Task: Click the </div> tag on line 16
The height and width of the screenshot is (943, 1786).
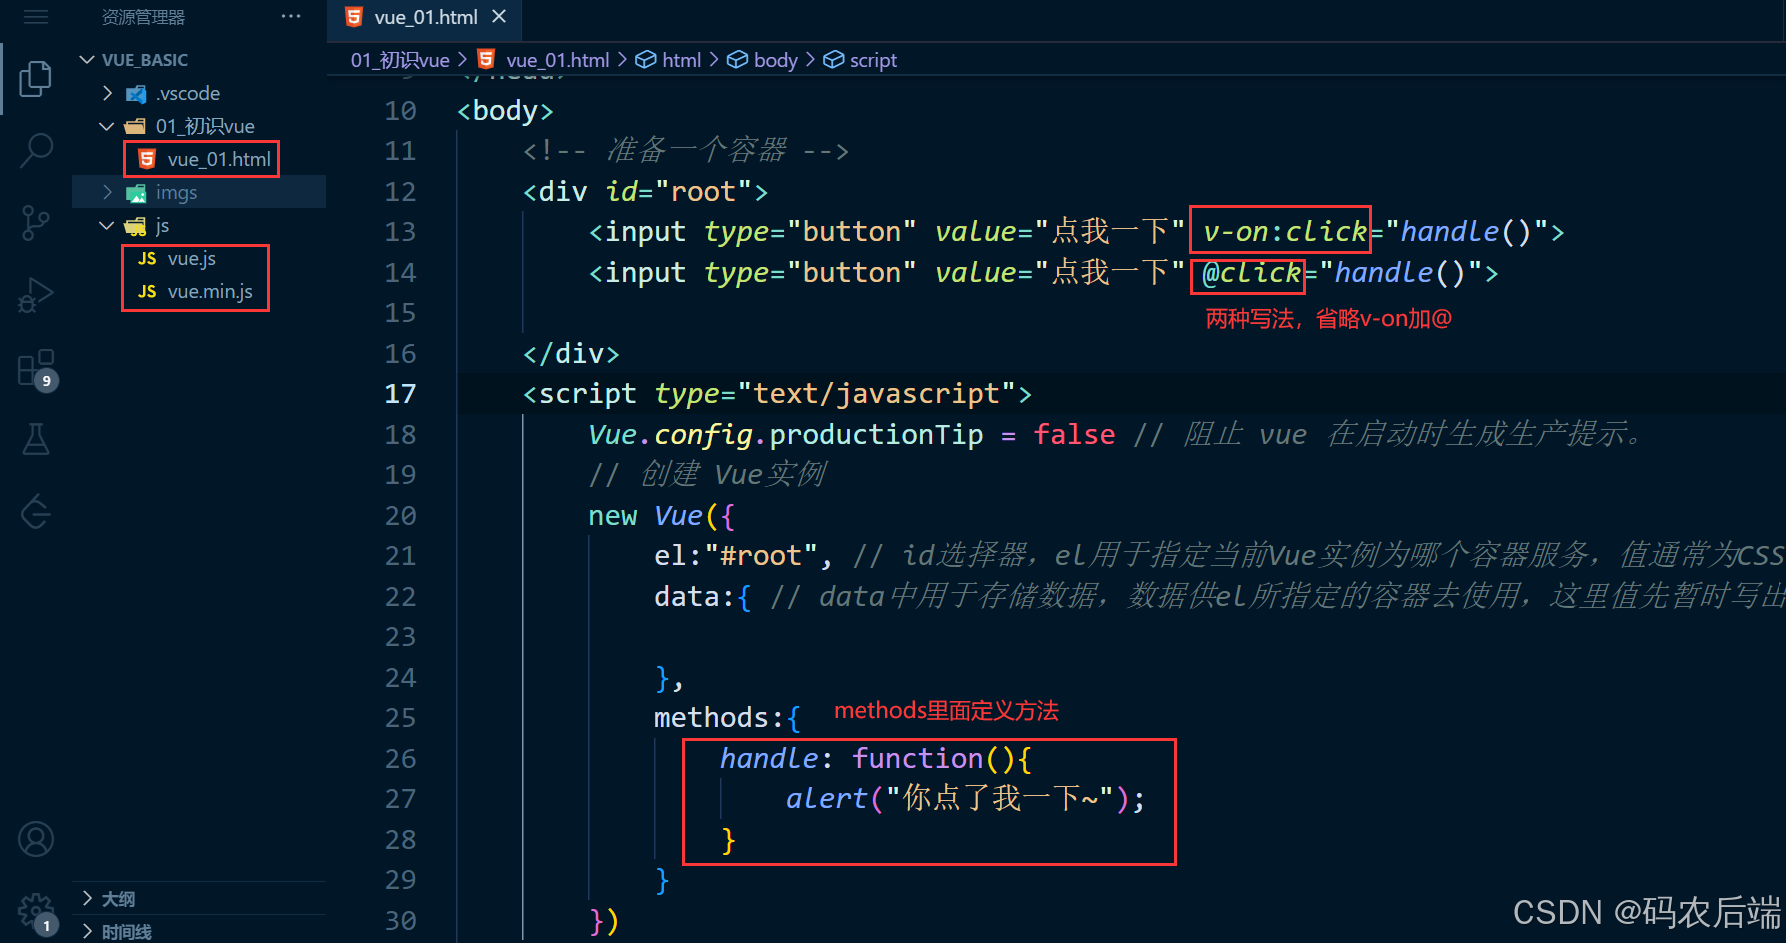Action: pos(571,354)
